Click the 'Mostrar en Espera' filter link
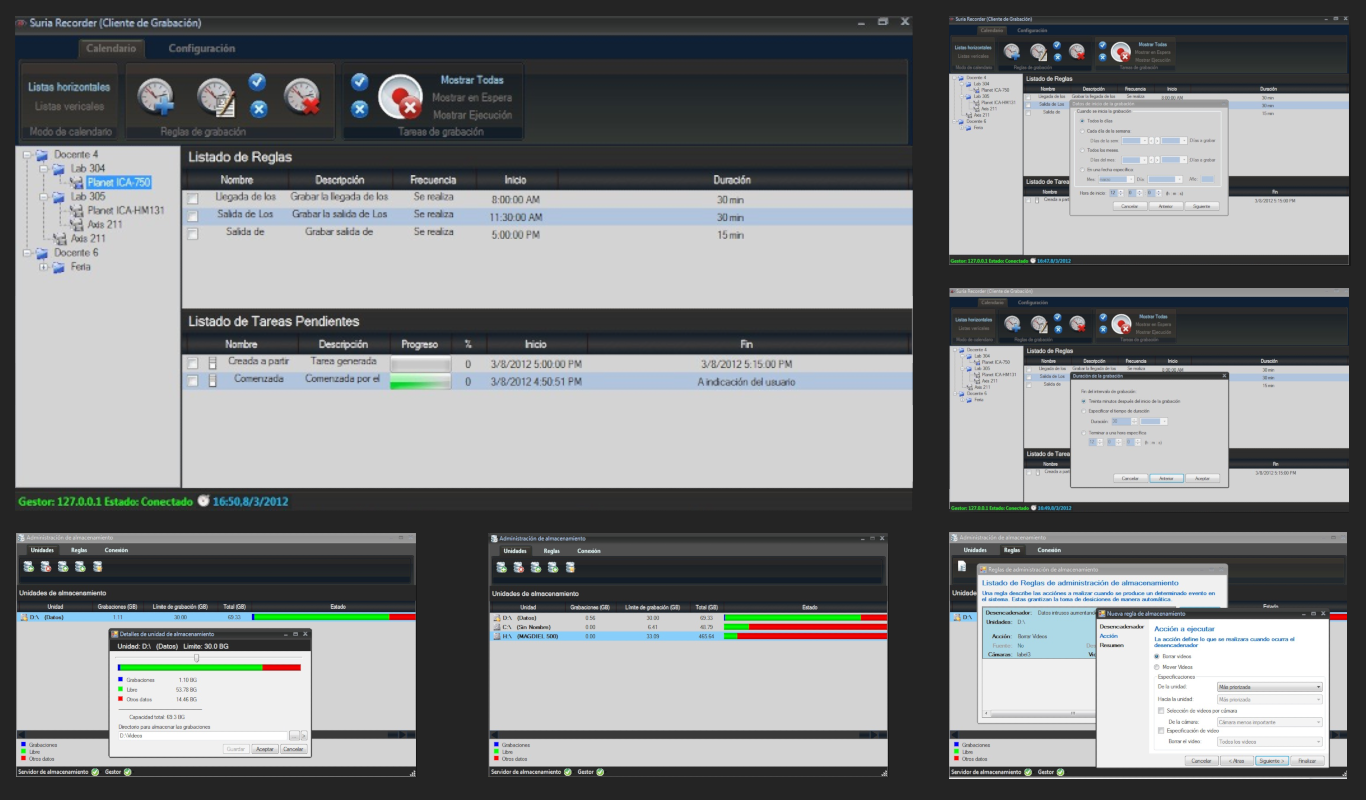The image size is (1366, 800). pyautogui.click(x=472, y=98)
